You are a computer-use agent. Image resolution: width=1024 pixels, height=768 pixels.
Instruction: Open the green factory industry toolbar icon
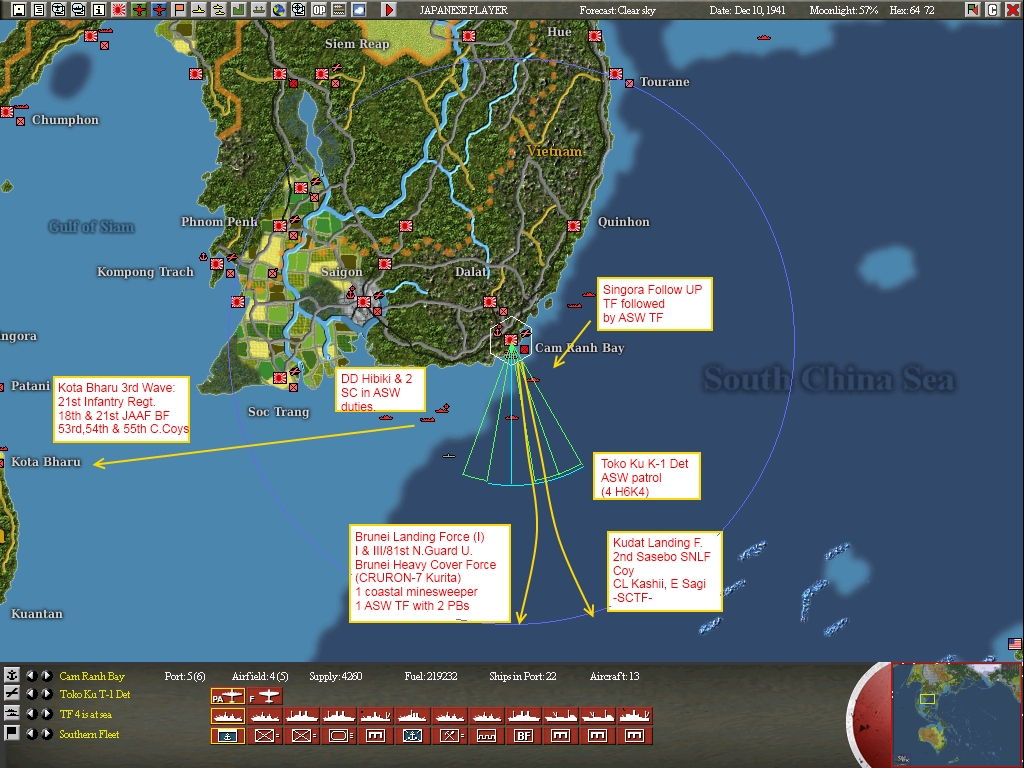[x=238, y=9]
